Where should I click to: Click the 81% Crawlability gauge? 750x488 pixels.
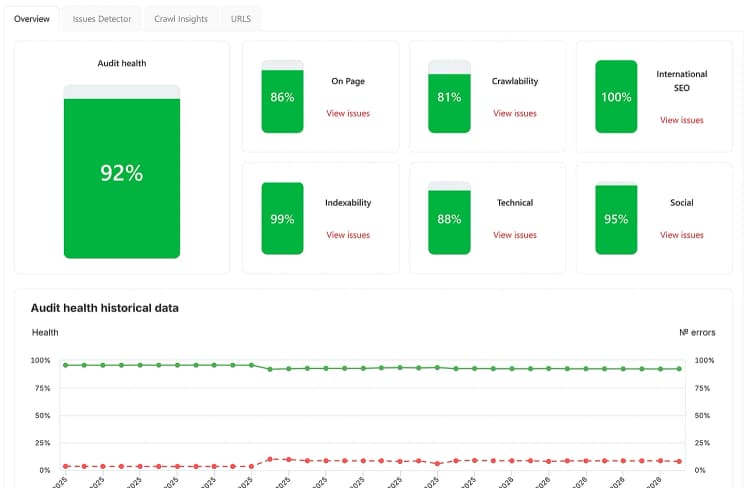449,96
